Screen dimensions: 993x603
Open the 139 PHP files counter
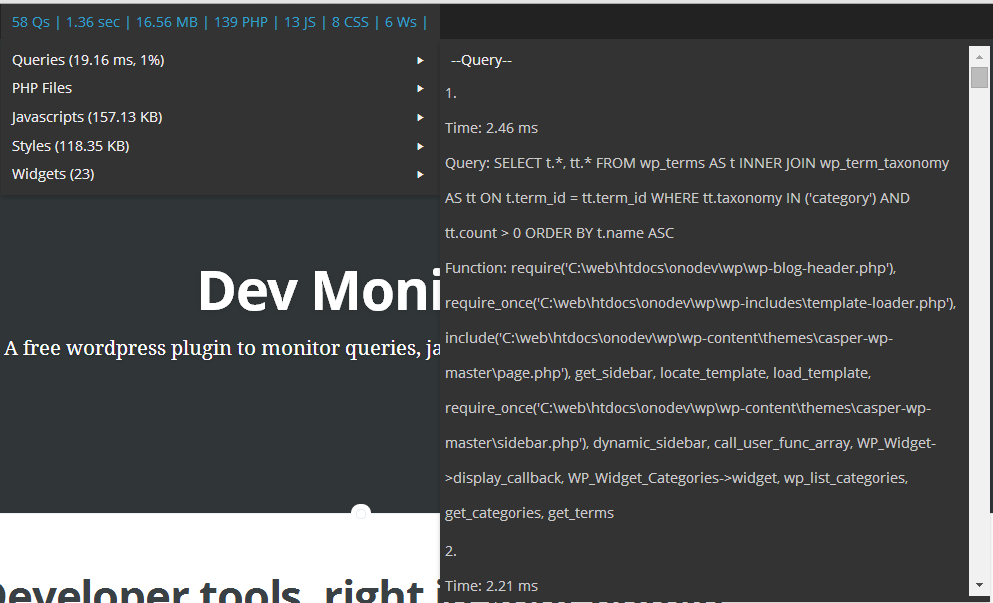point(241,22)
